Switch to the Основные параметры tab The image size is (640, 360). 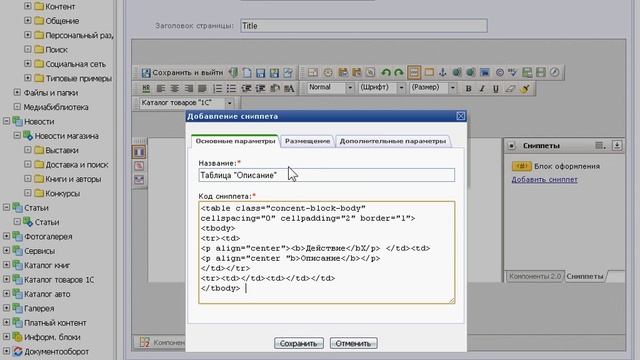235,141
